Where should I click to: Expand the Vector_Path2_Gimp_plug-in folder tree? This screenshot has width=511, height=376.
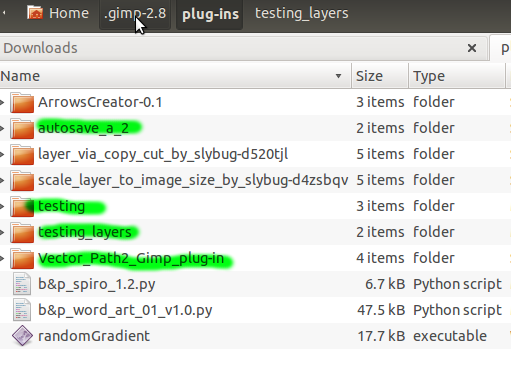pos(2,258)
